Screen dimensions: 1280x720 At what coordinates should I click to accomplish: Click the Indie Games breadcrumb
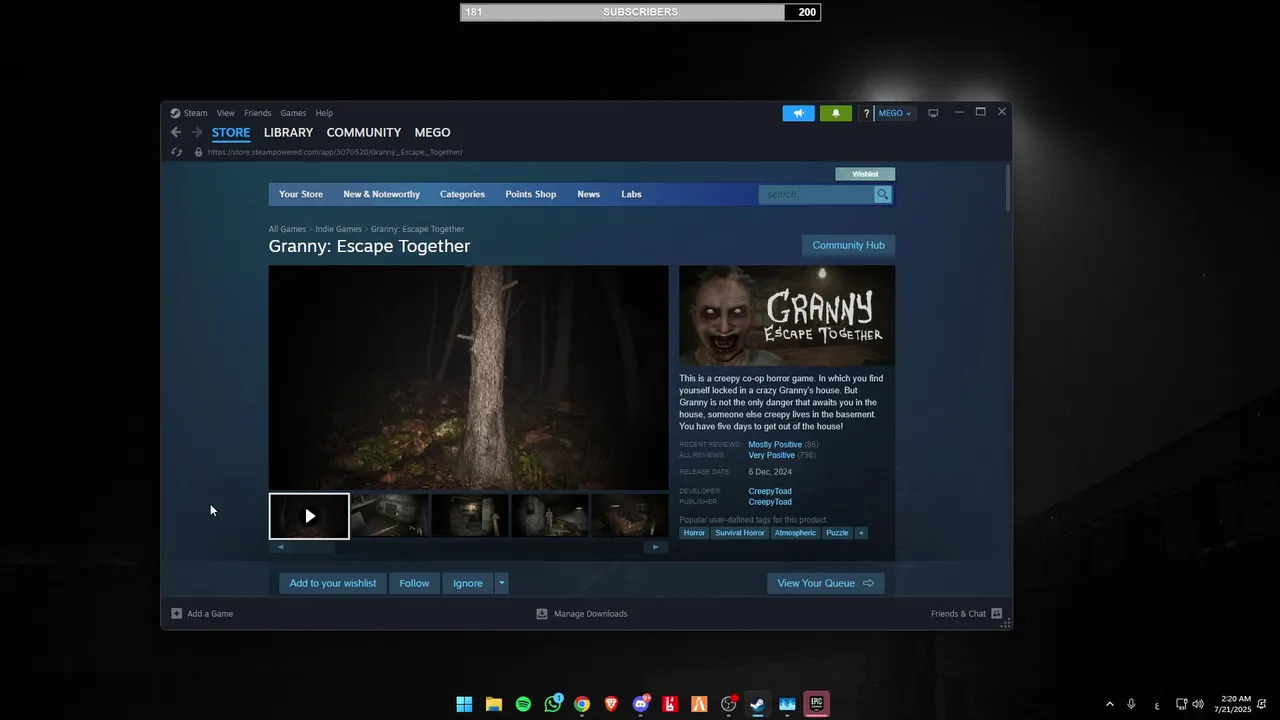(x=338, y=229)
